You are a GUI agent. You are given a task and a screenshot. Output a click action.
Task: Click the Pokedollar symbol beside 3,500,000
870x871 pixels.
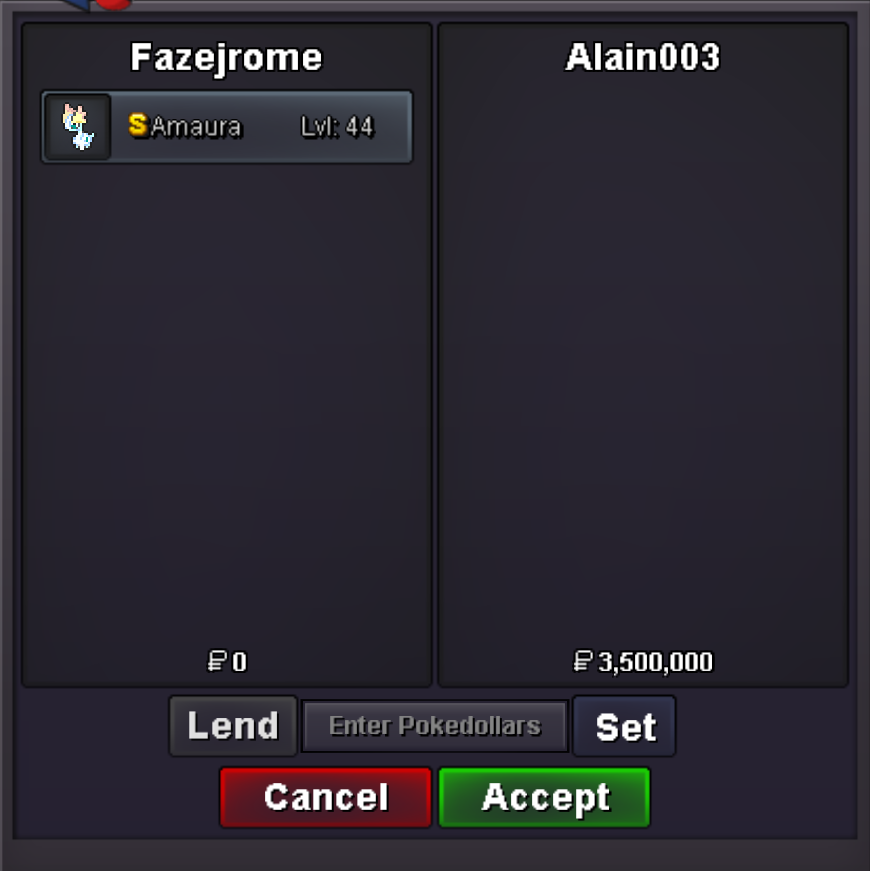coord(583,661)
